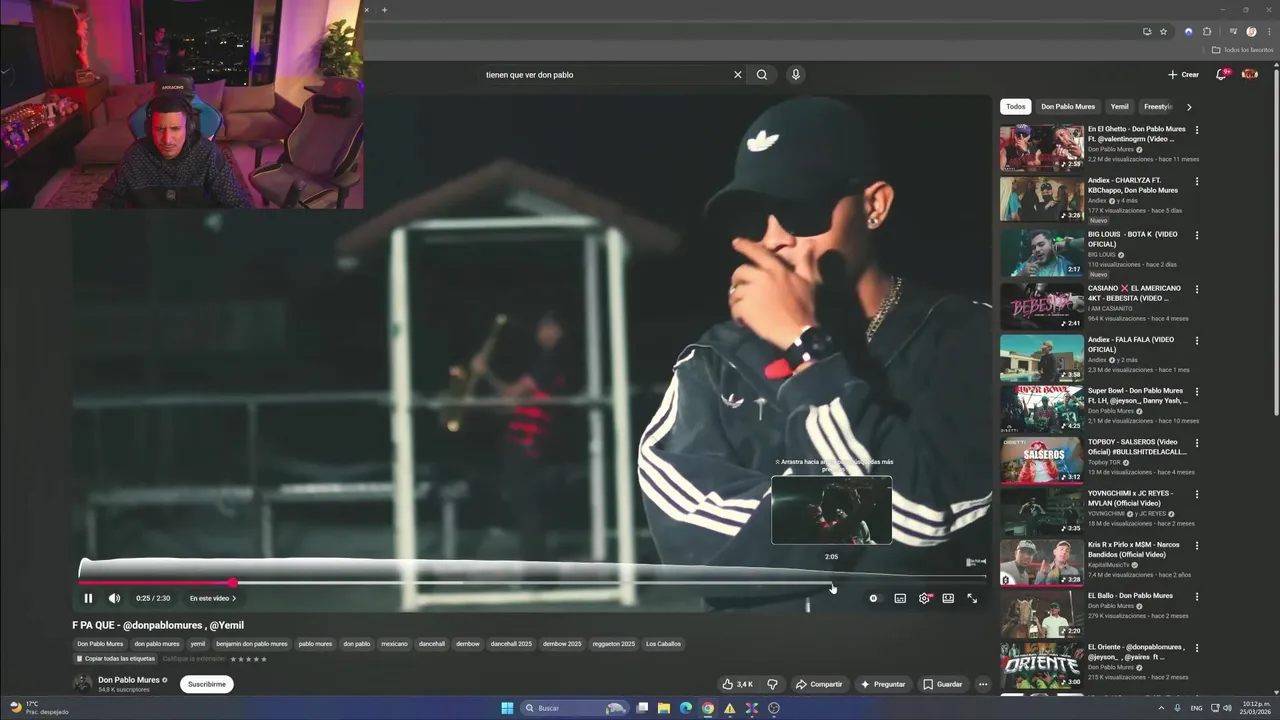
Task: Open options for 'Andiex - CHARLYZA' video
Action: tap(1197, 181)
